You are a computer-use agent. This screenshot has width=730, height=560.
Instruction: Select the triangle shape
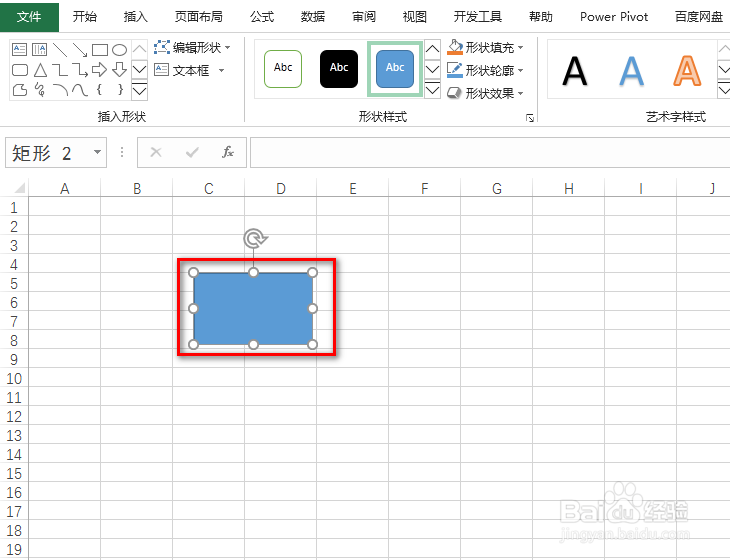40,70
